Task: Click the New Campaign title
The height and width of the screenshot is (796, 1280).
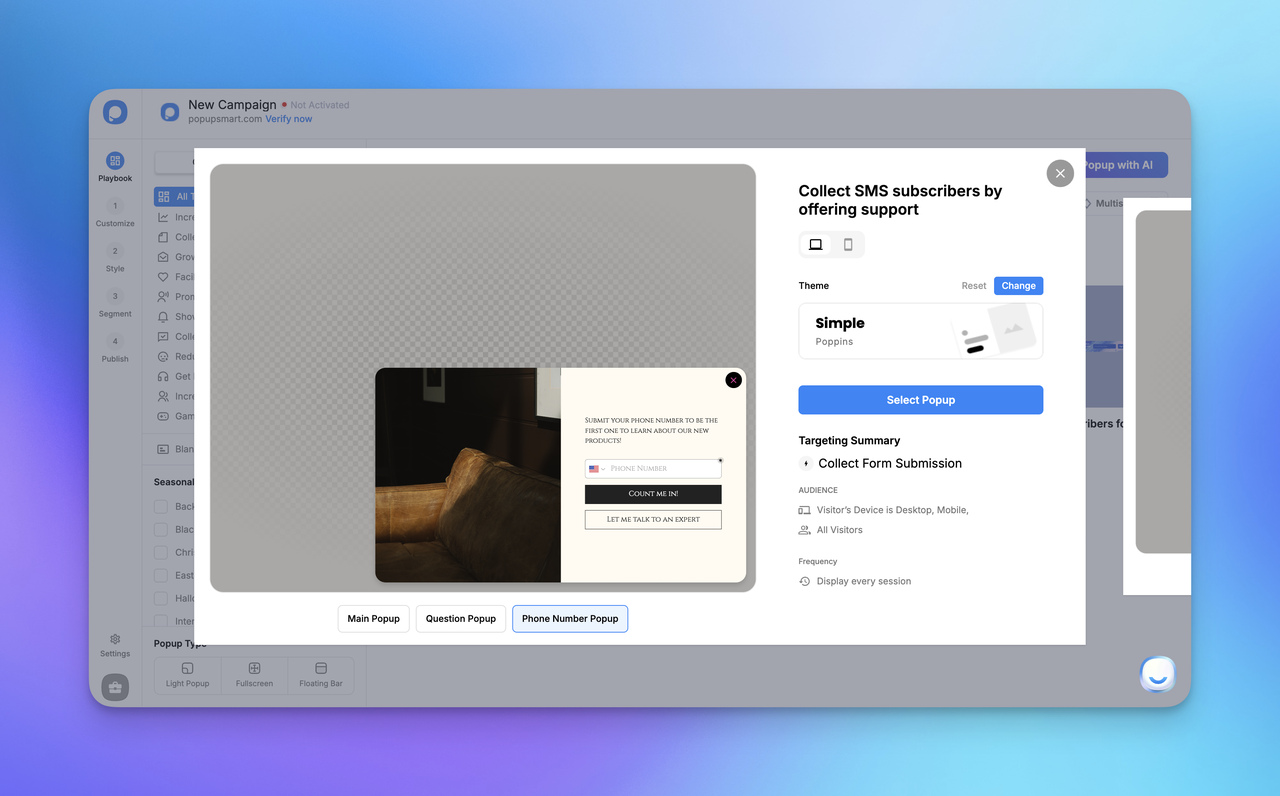Action: click(x=232, y=104)
